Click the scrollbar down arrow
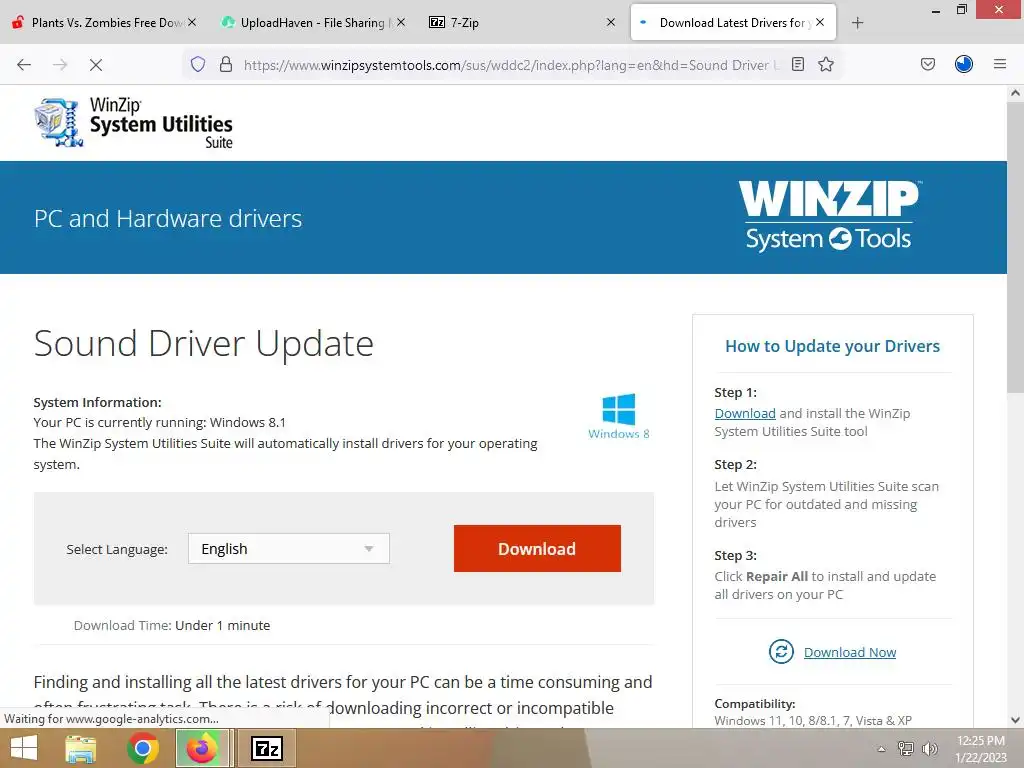This screenshot has height=768, width=1024. click(1015, 720)
